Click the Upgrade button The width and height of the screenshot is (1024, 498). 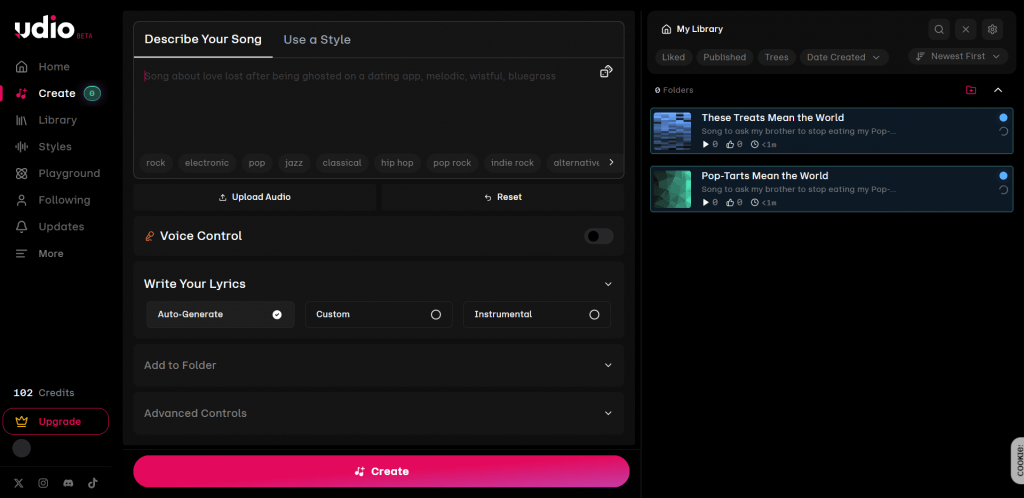[56, 422]
